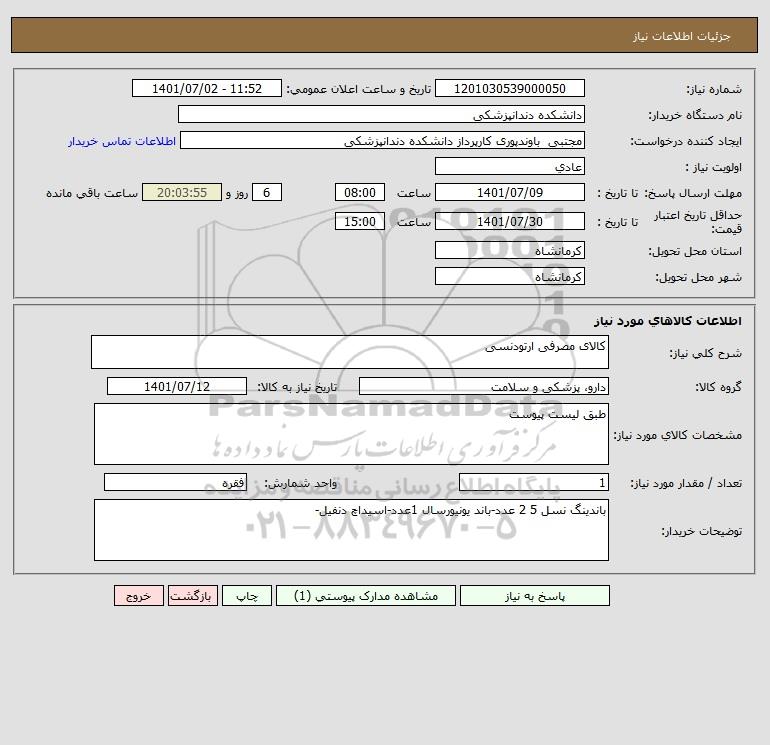Screen dimensions: 770x745
Task: Click the label مهلت ارسال پاسخ
Action: (693, 193)
